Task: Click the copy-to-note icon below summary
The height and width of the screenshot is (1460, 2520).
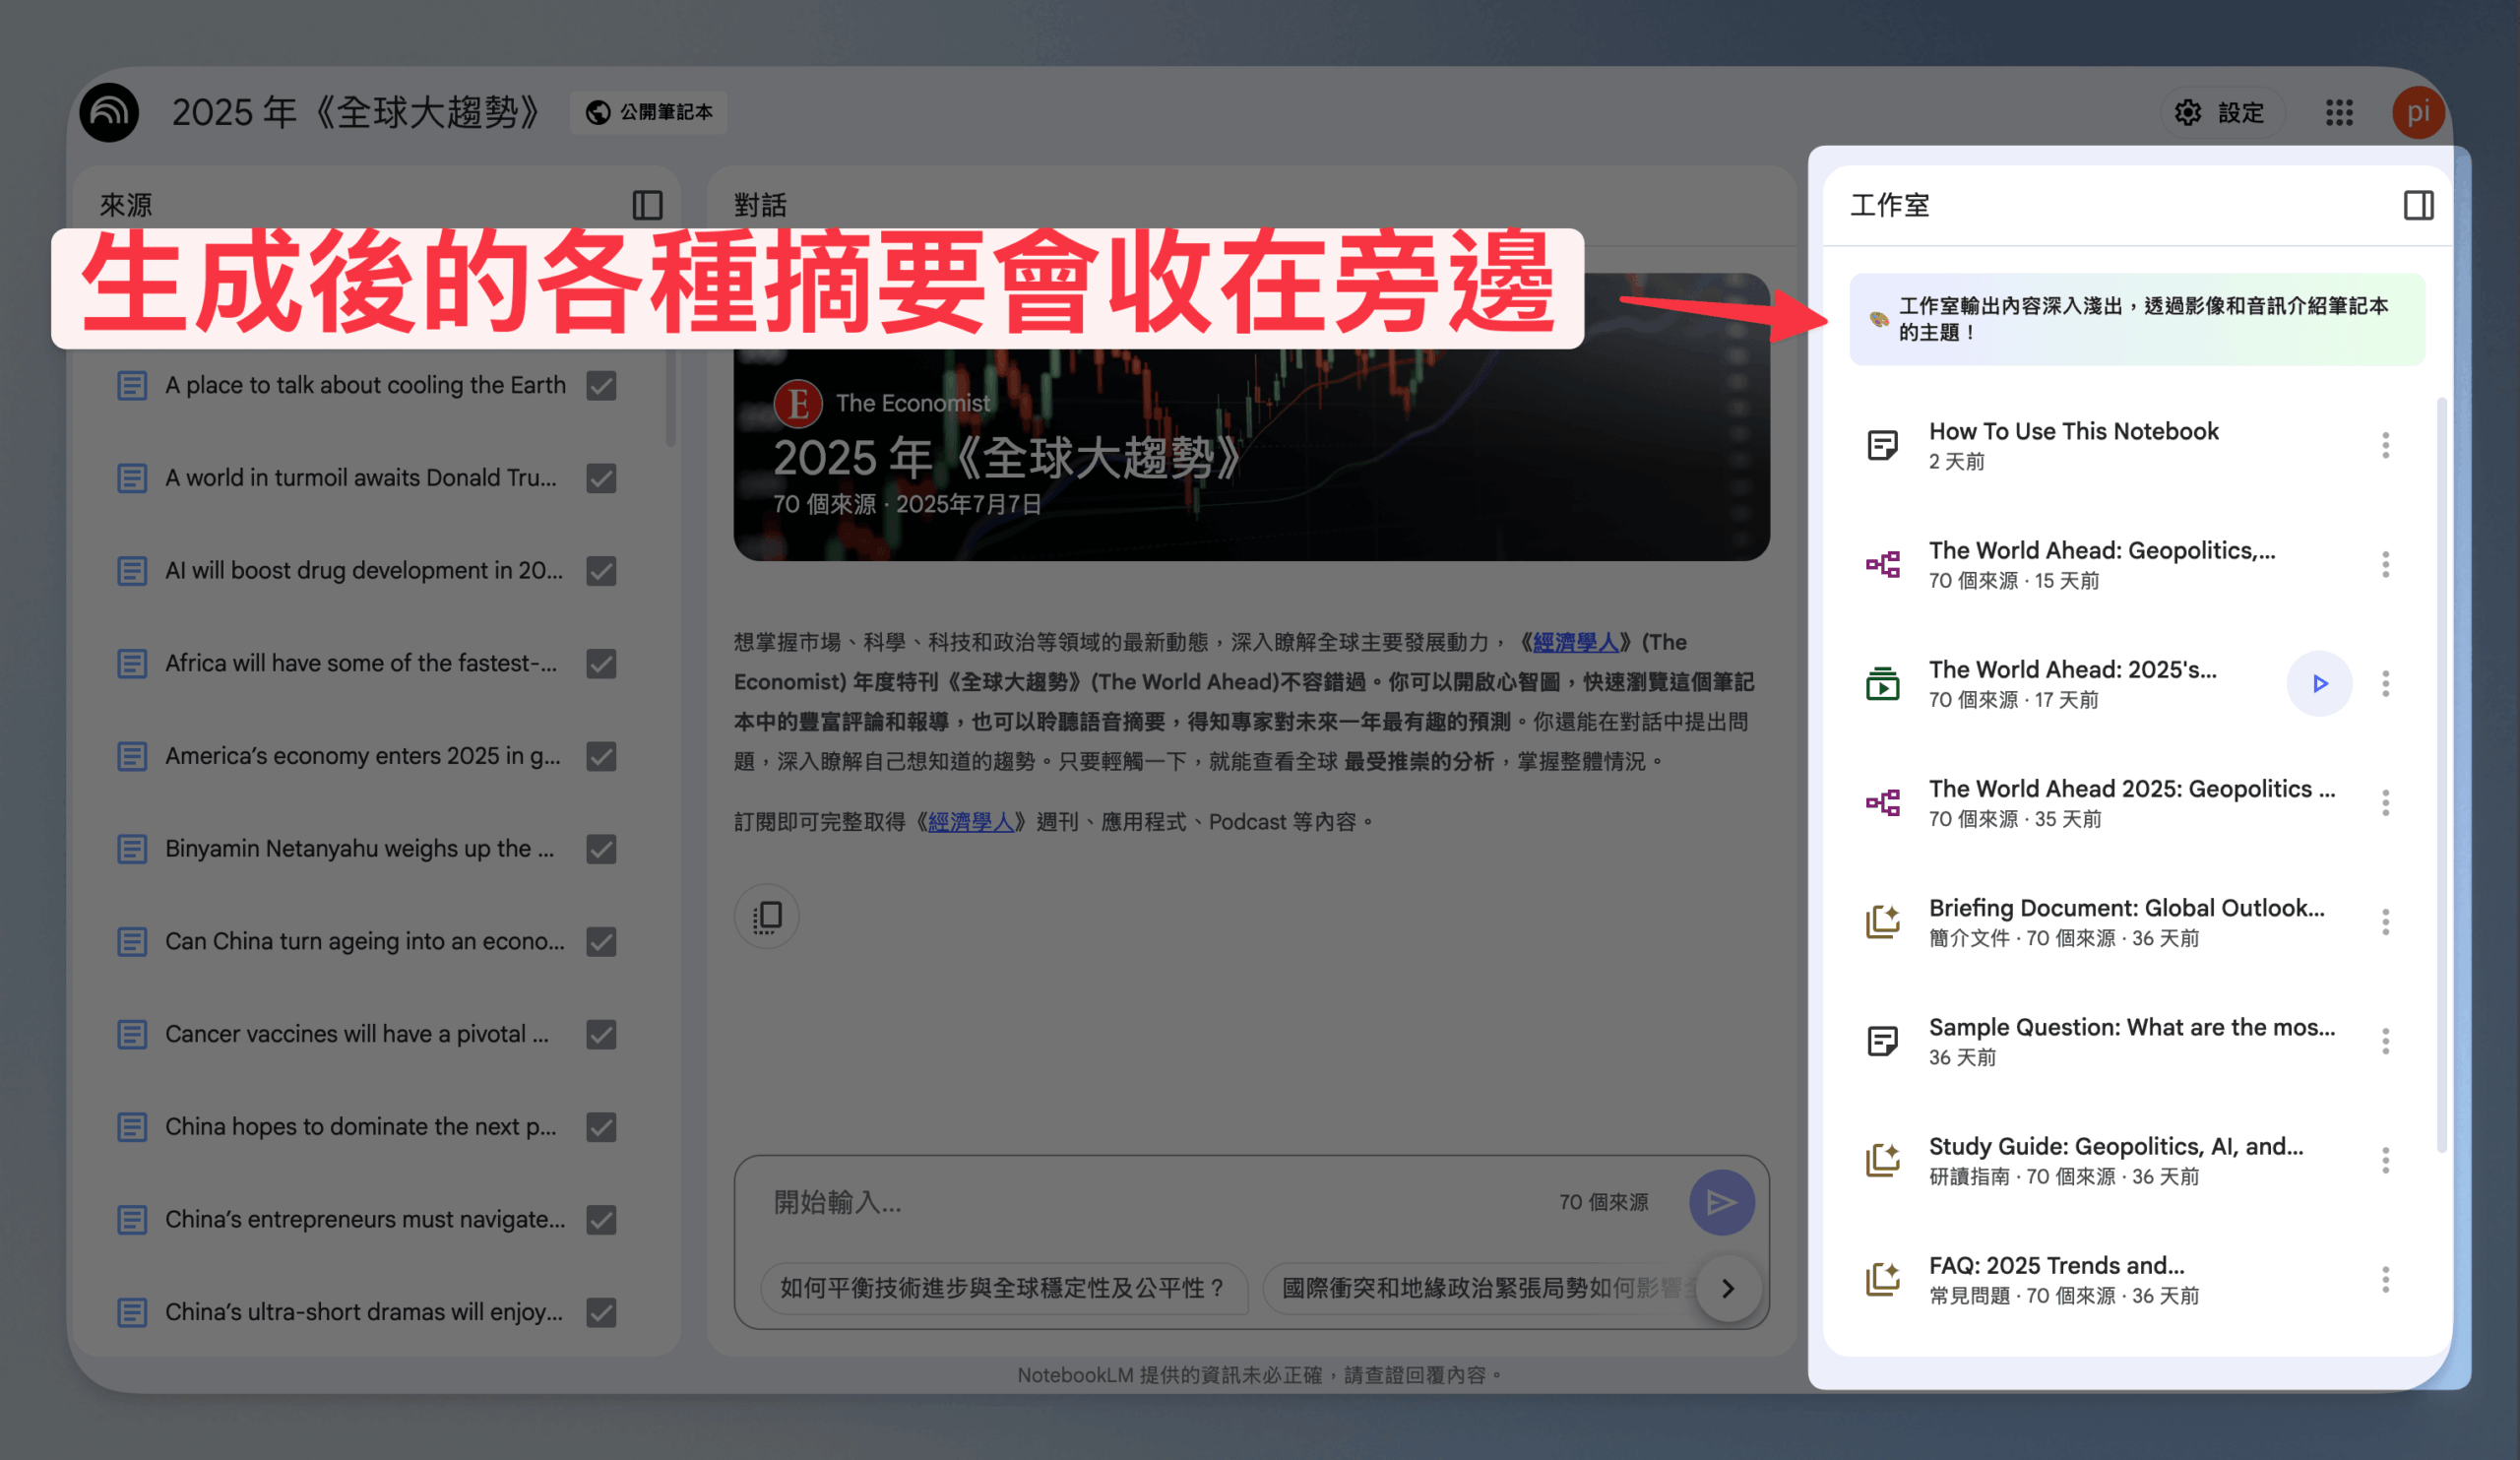Action: coord(767,916)
